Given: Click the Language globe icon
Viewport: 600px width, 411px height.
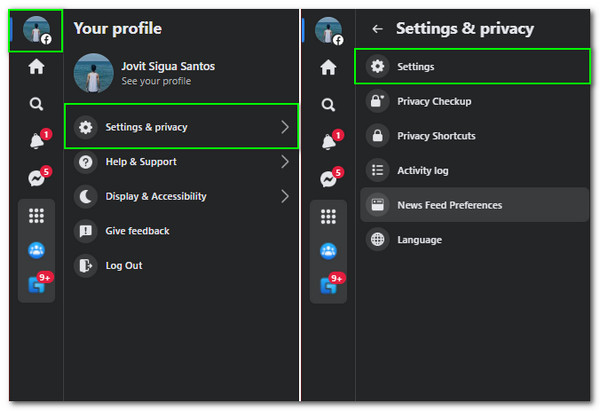Looking at the screenshot, I should pyautogui.click(x=377, y=240).
